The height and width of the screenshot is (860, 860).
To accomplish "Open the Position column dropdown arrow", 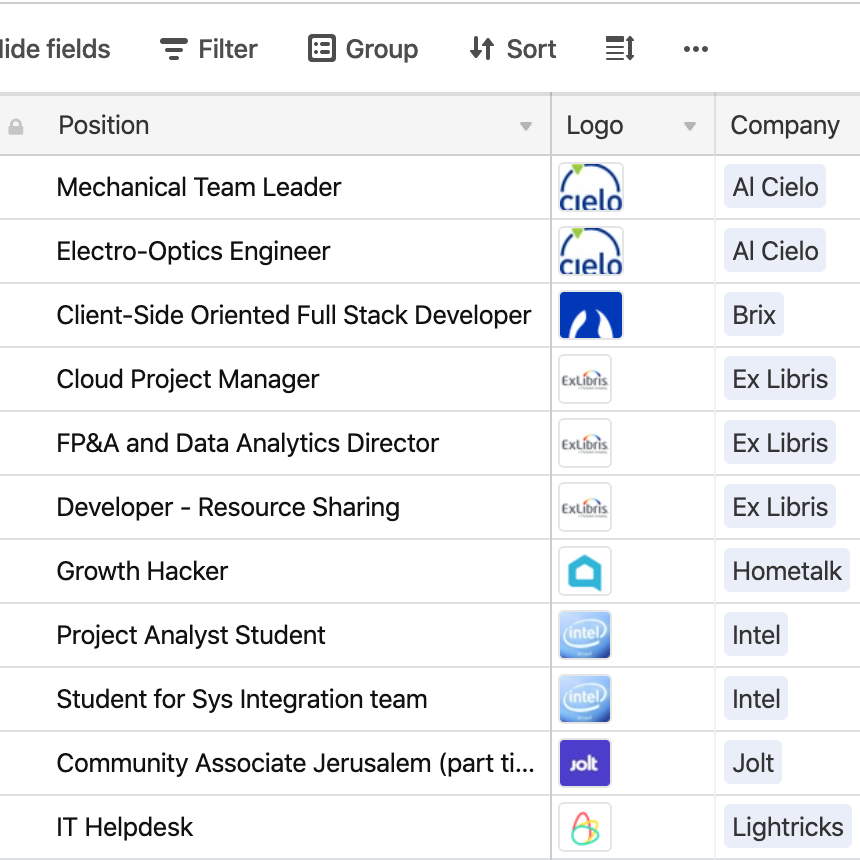I will (527, 127).
